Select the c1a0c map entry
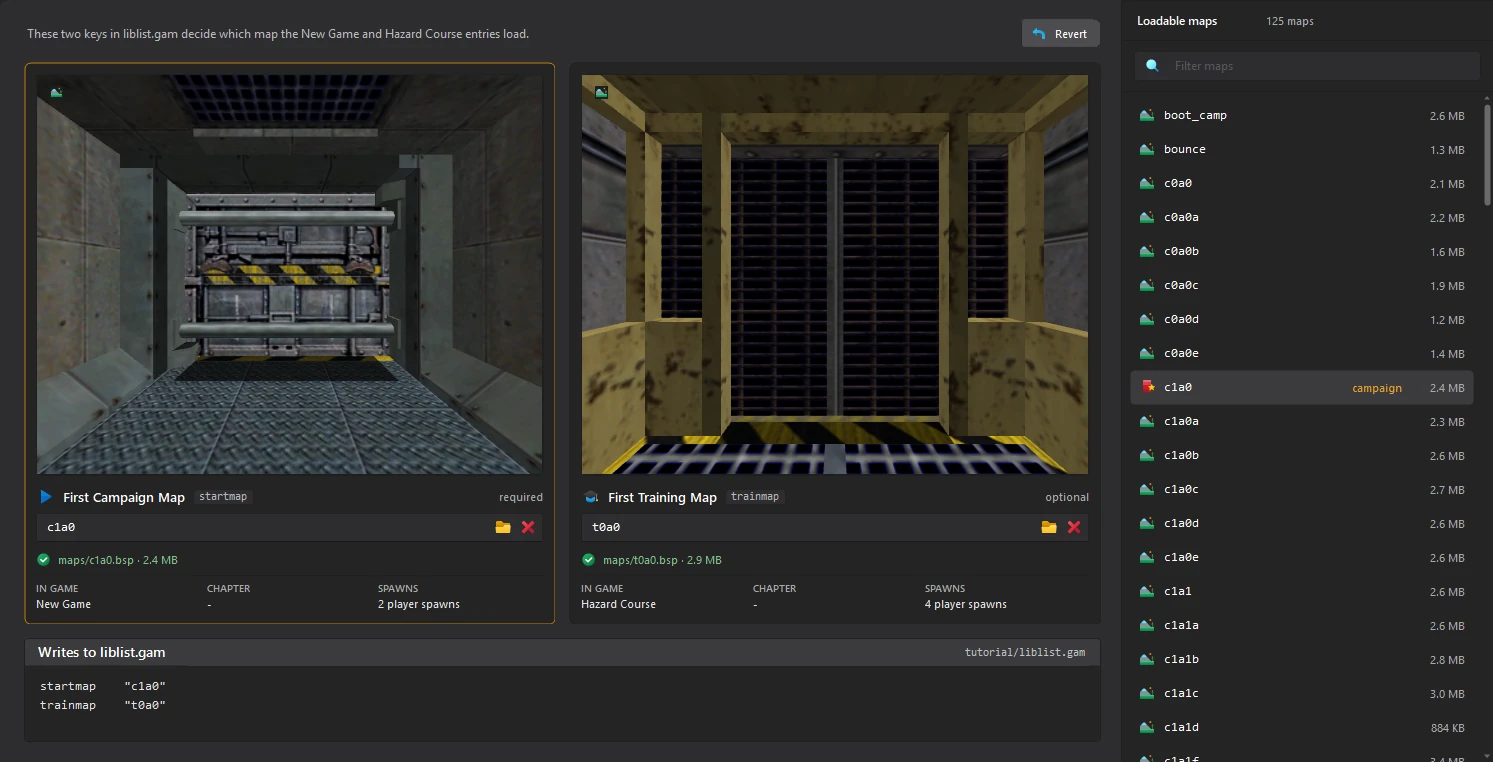Image resolution: width=1493 pixels, height=762 pixels. (x=1301, y=490)
